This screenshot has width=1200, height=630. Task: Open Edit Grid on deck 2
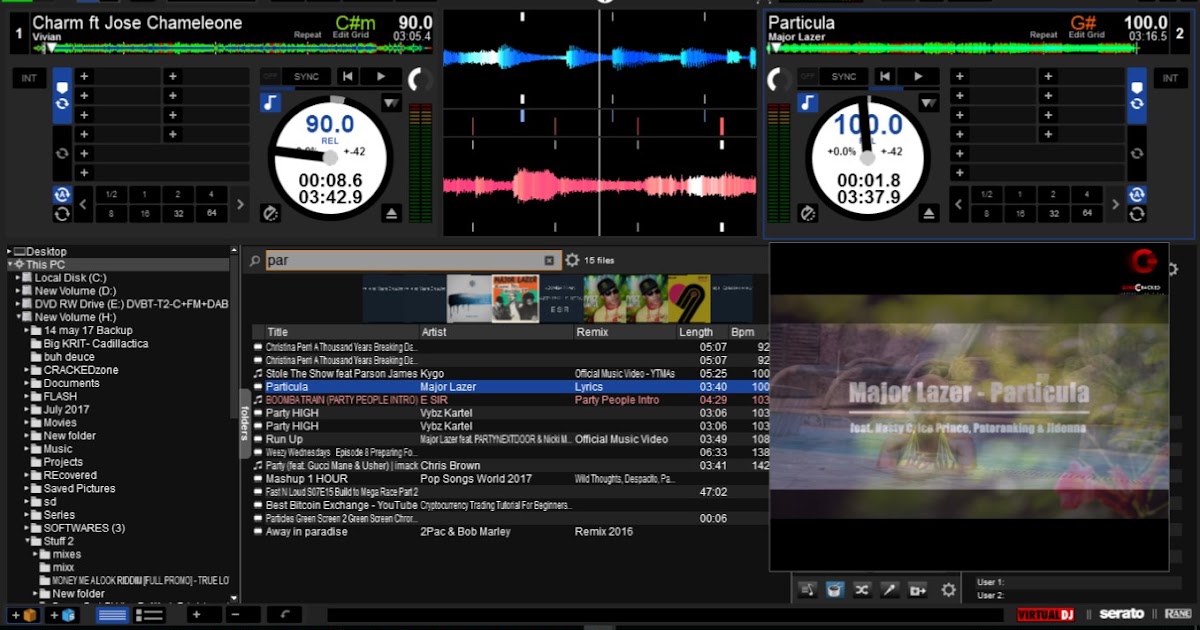pos(1086,35)
